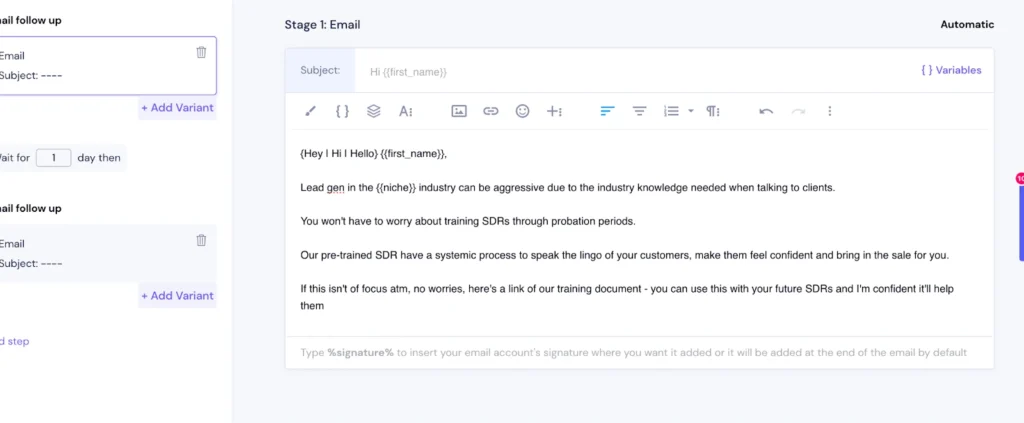1024x423 pixels.
Task: Insert a link with the chain icon
Action: coord(490,111)
